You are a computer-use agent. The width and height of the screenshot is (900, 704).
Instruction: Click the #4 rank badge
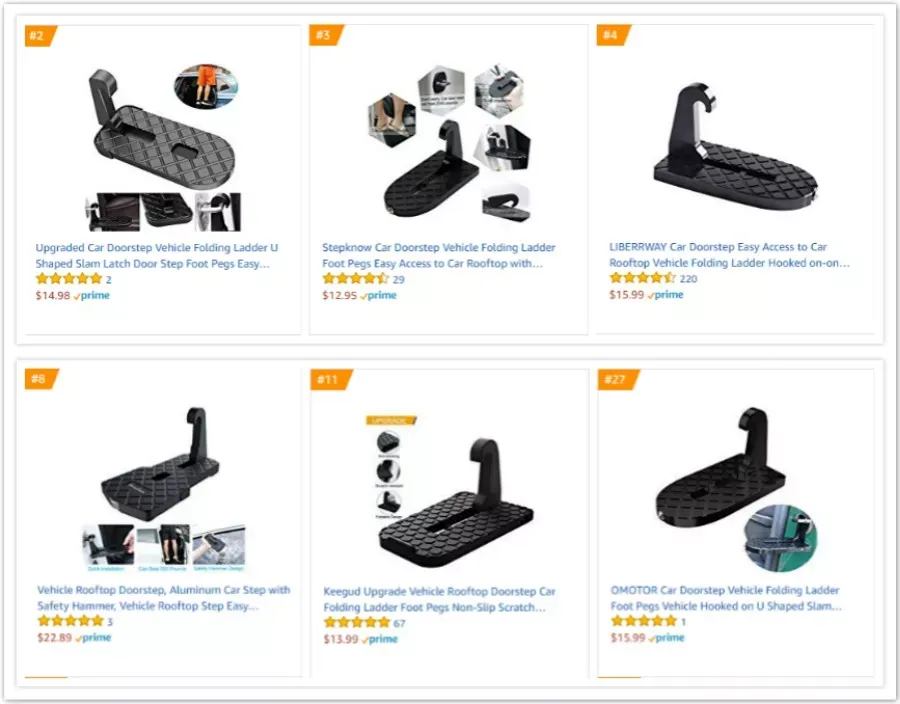(x=614, y=35)
